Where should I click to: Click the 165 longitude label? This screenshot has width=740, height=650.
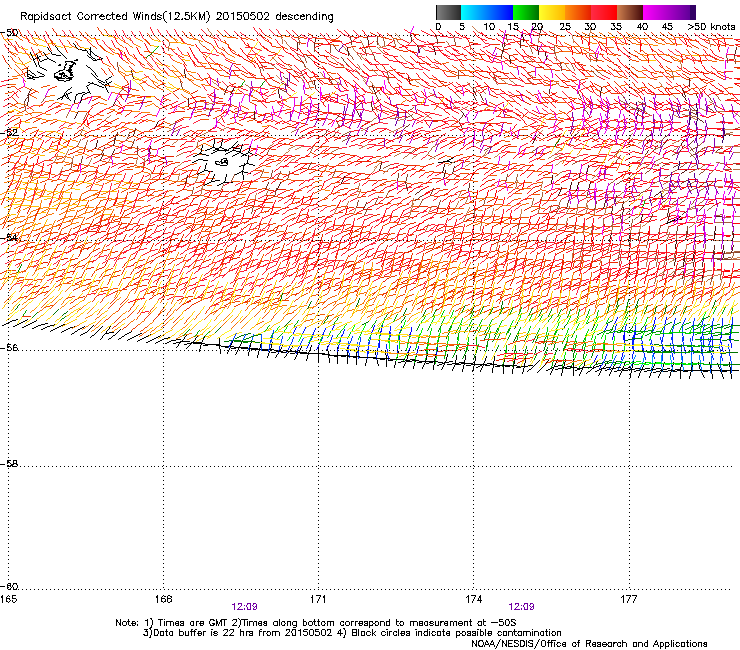[8, 599]
